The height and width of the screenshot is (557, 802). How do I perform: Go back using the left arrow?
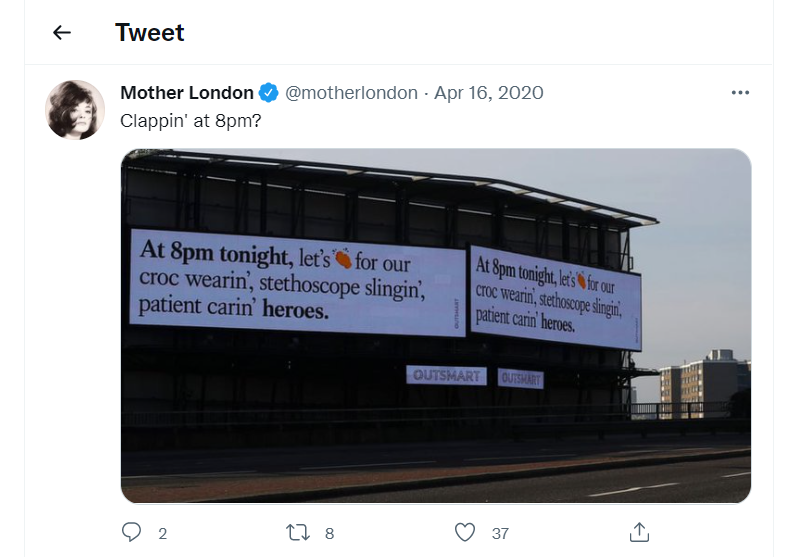coord(62,32)
